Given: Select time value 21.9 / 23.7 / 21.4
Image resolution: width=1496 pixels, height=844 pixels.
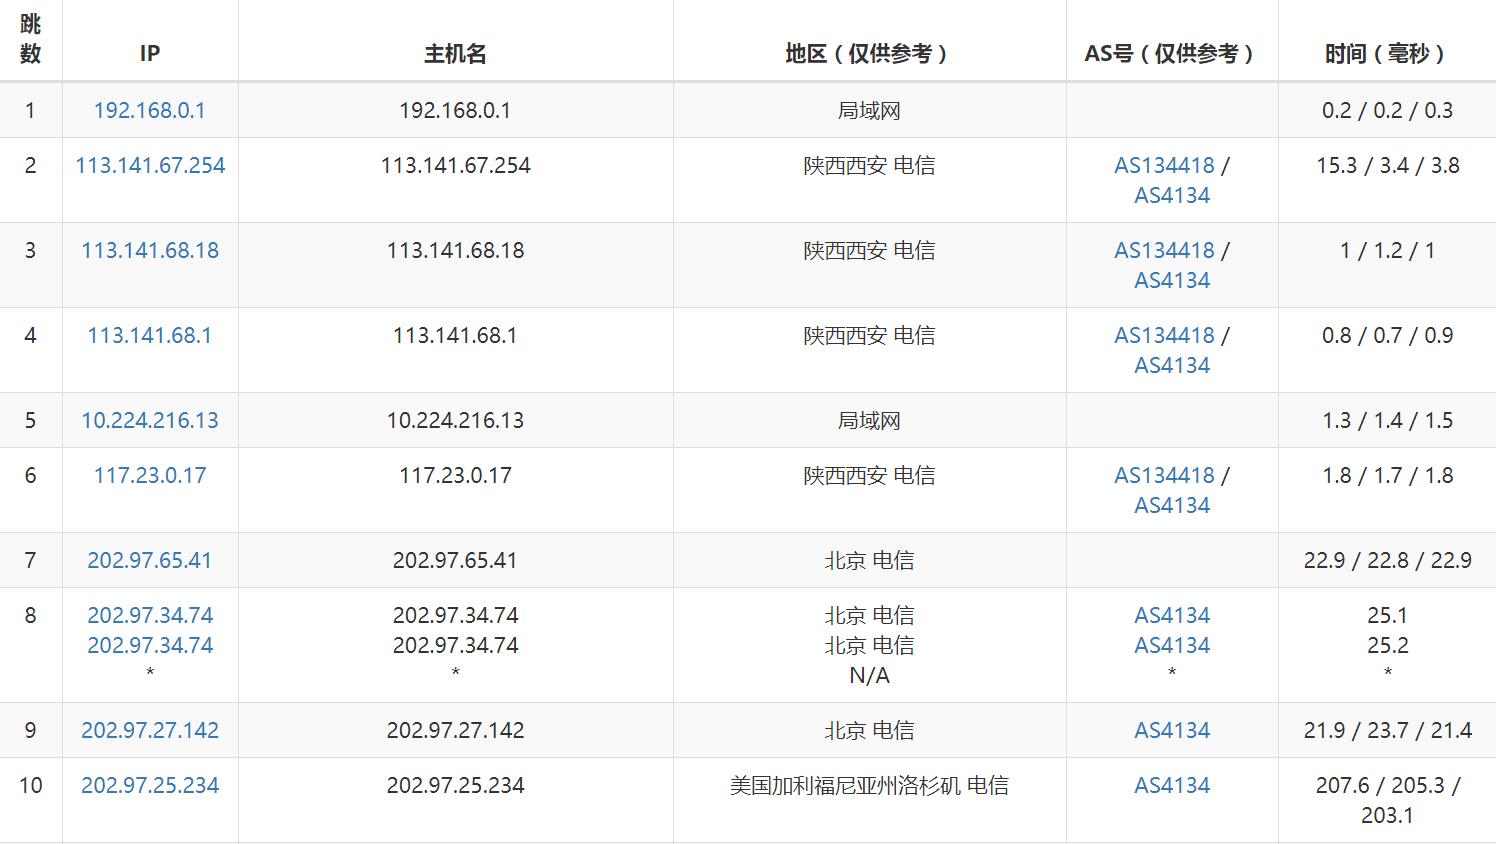Looking at the screenshot, I should [x=1387, y=730].
